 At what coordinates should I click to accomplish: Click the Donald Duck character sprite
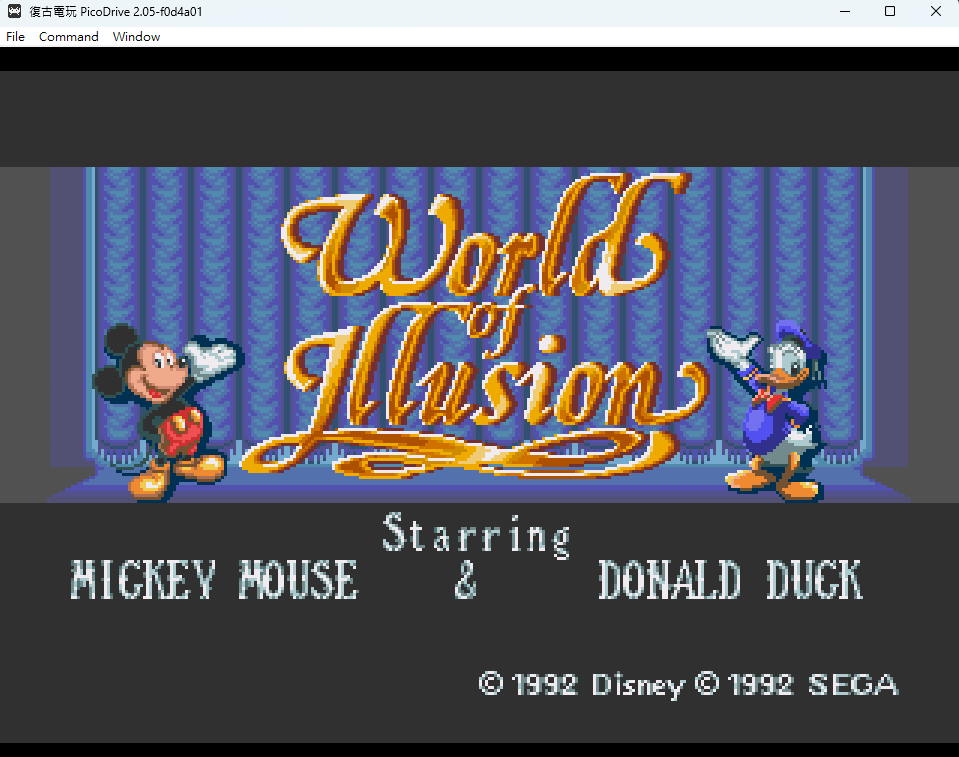(x=769, y=409)
